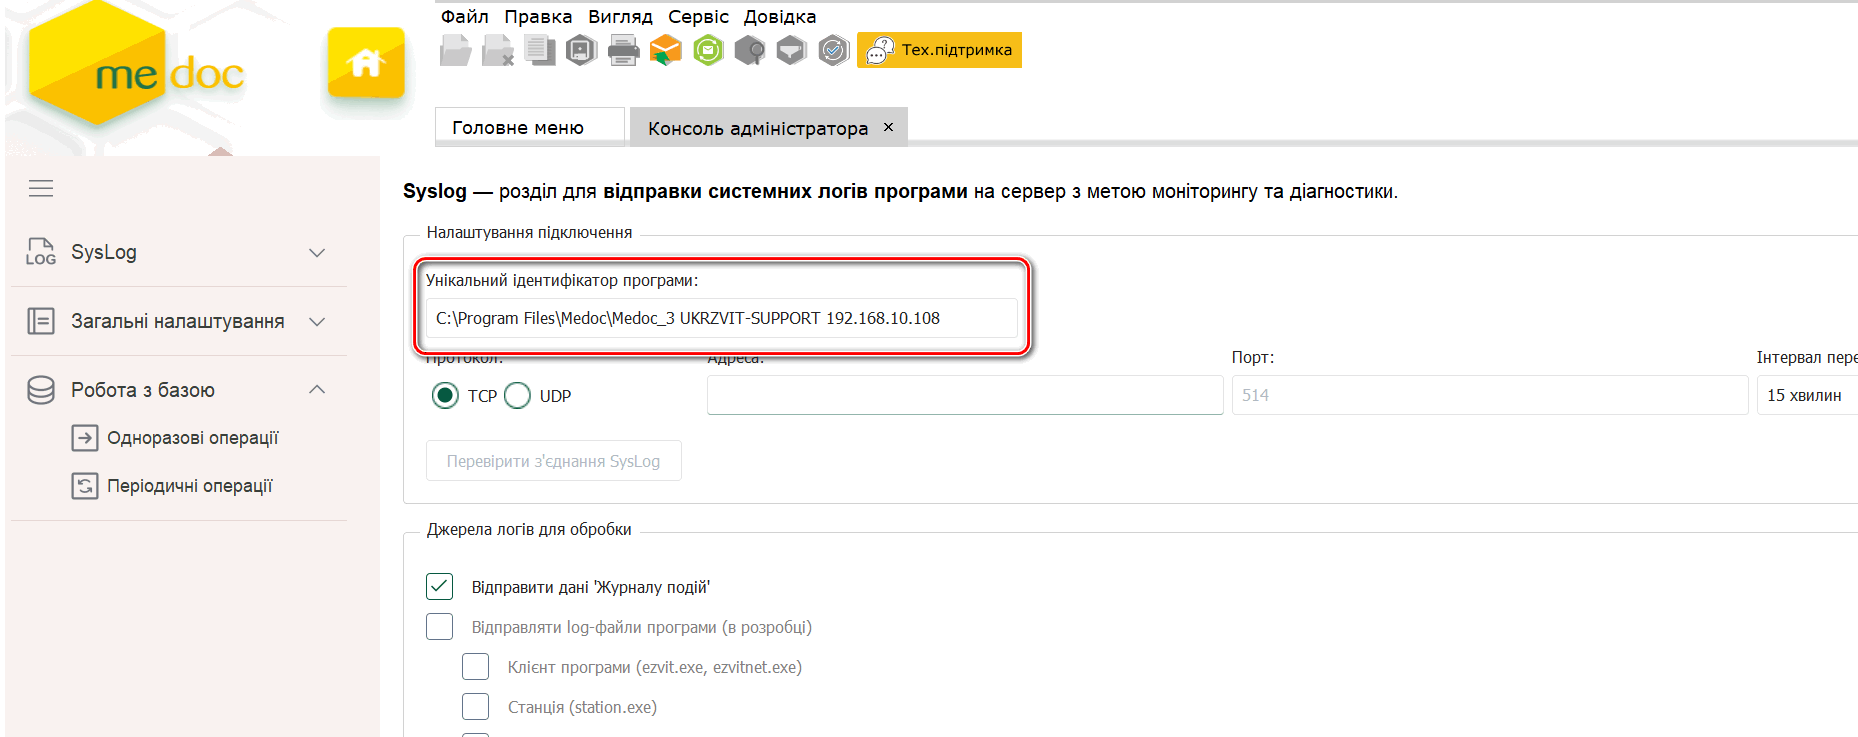
Task: Expand the SysLog sidebar section
Action: click(x=317, y=253)
